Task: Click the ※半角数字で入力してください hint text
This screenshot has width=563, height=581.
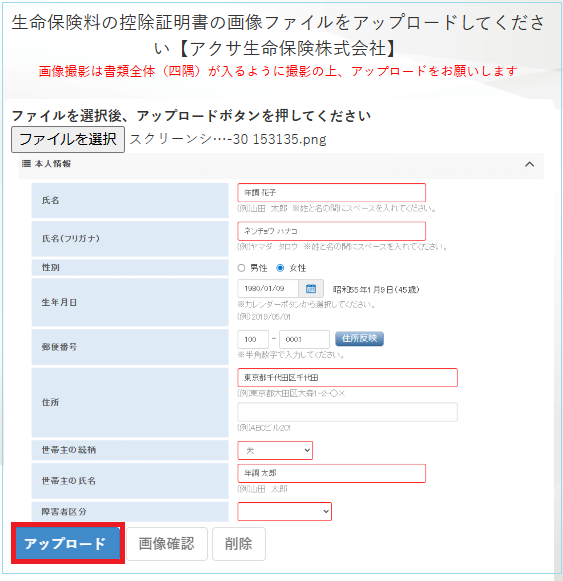Action: coord(291,355)
